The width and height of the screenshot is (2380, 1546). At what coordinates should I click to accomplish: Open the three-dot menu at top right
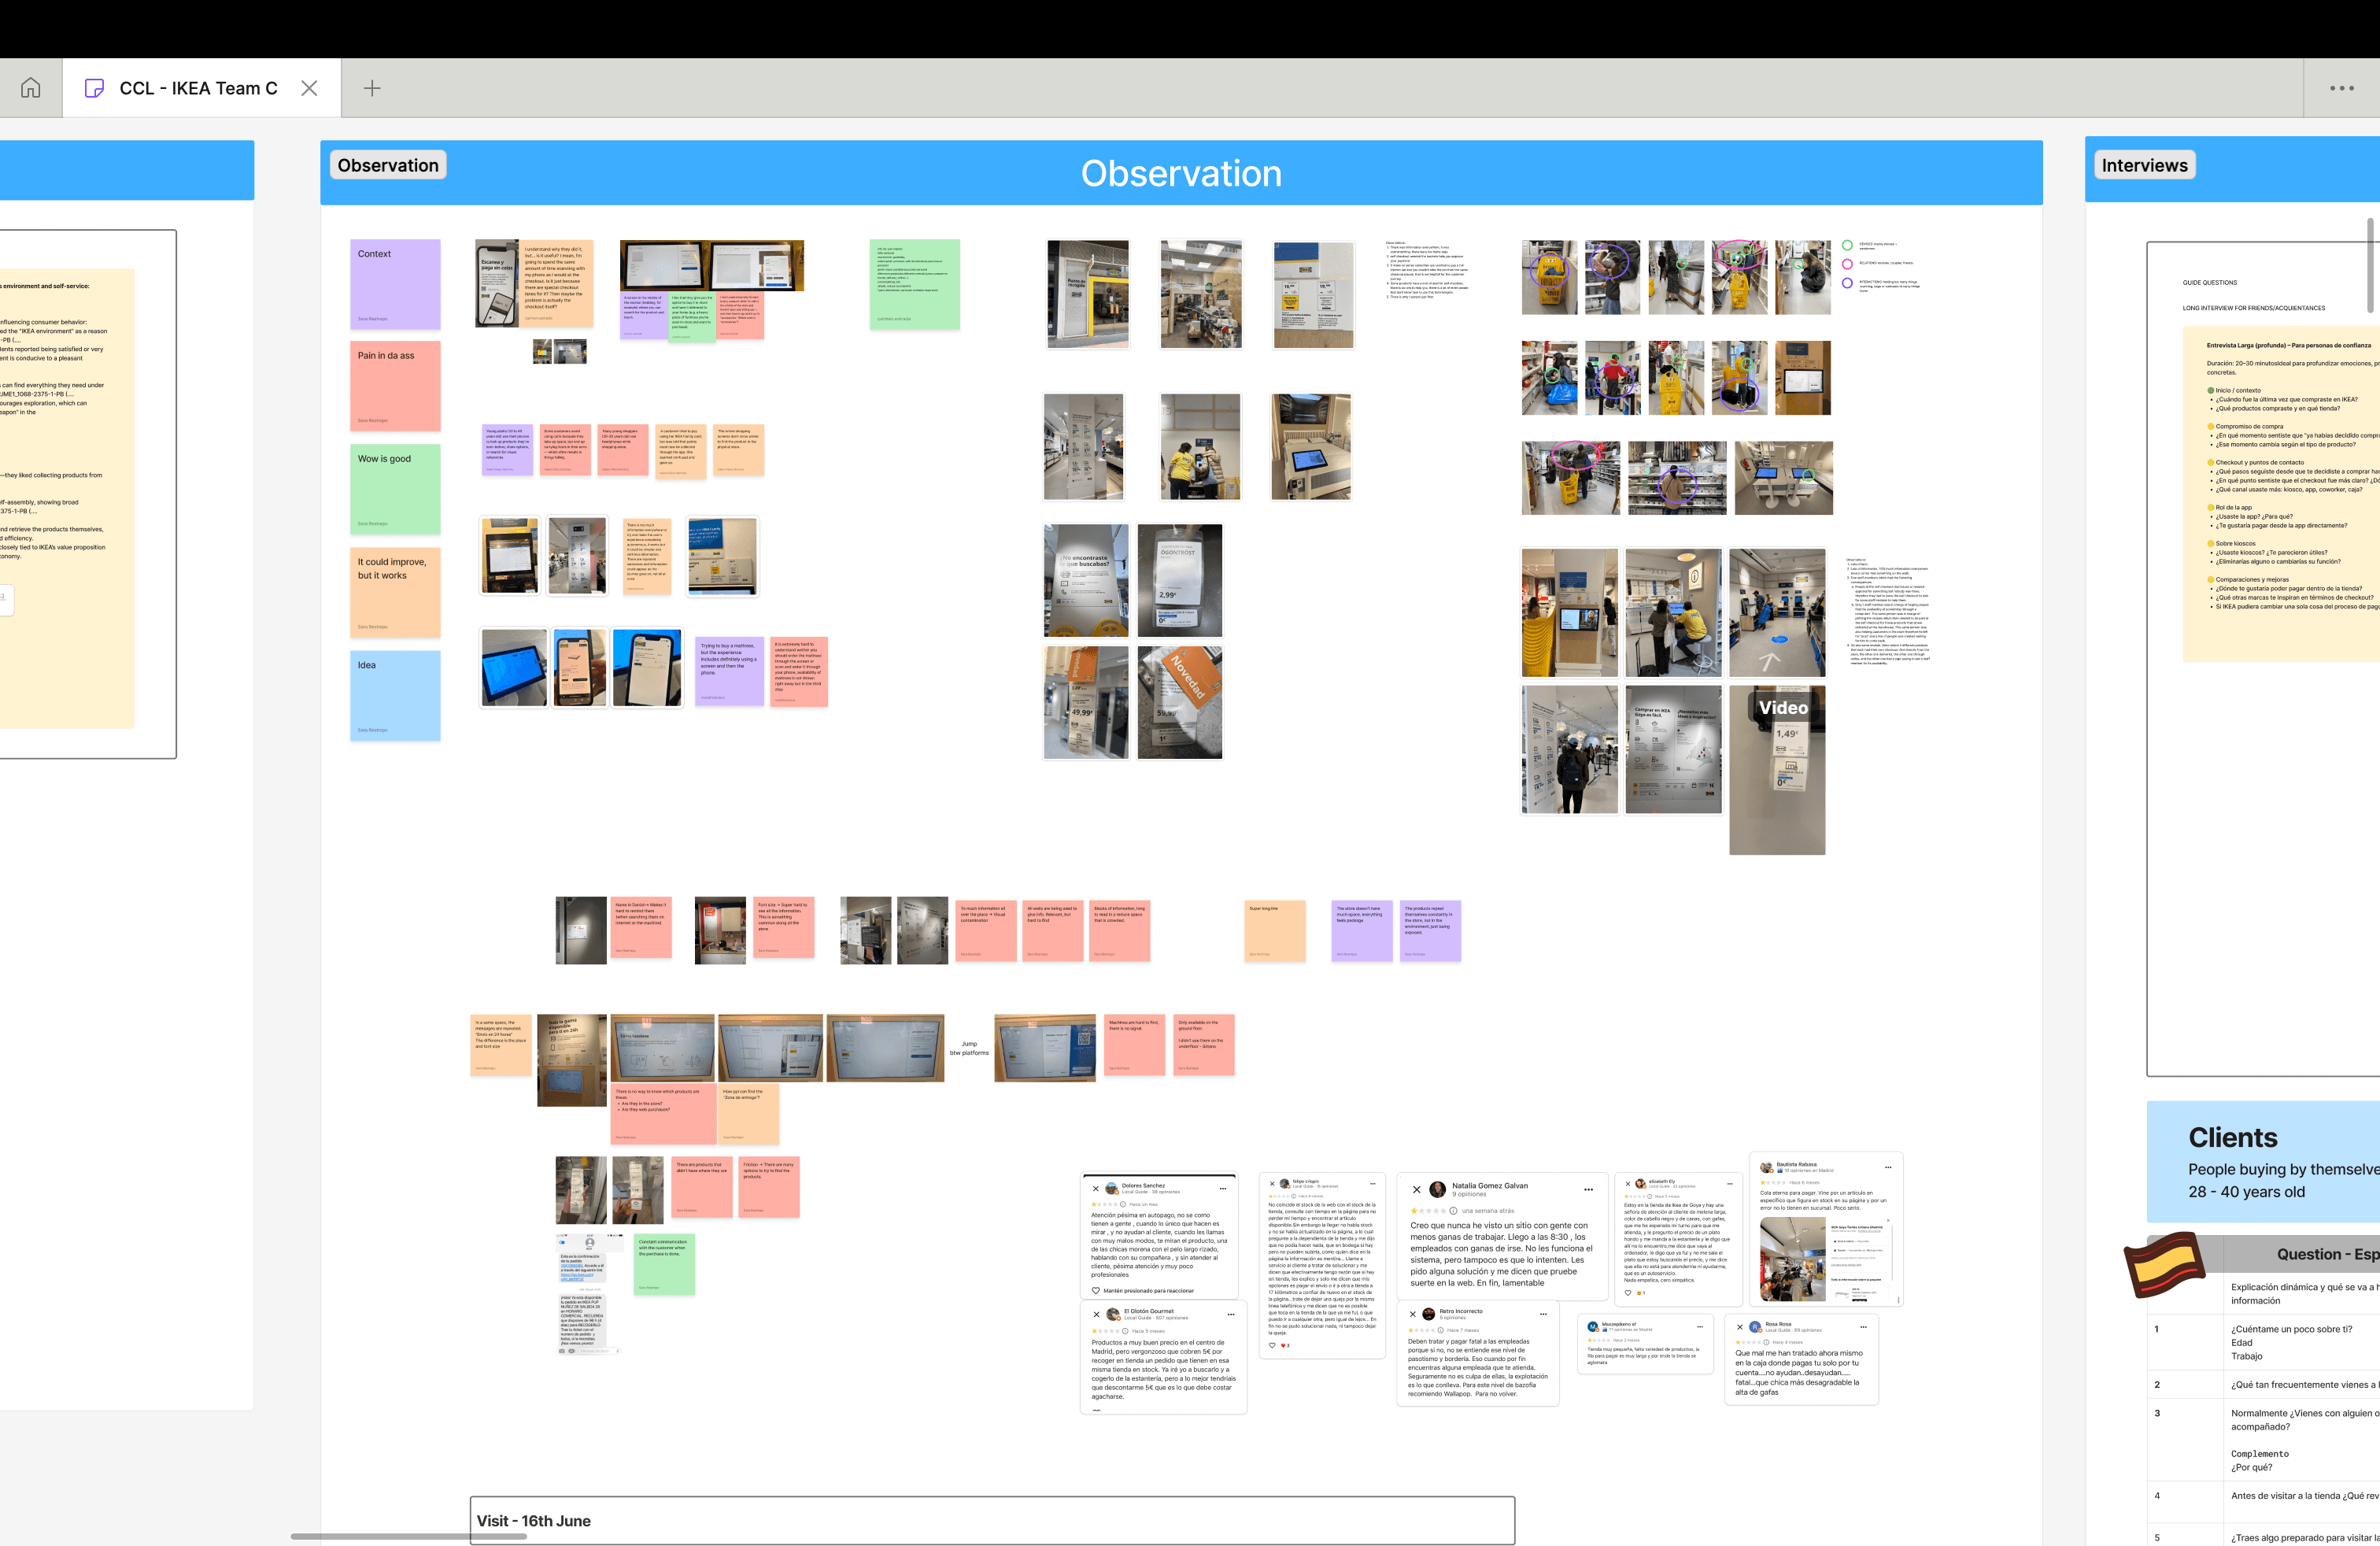click(x=2341, y=88)
